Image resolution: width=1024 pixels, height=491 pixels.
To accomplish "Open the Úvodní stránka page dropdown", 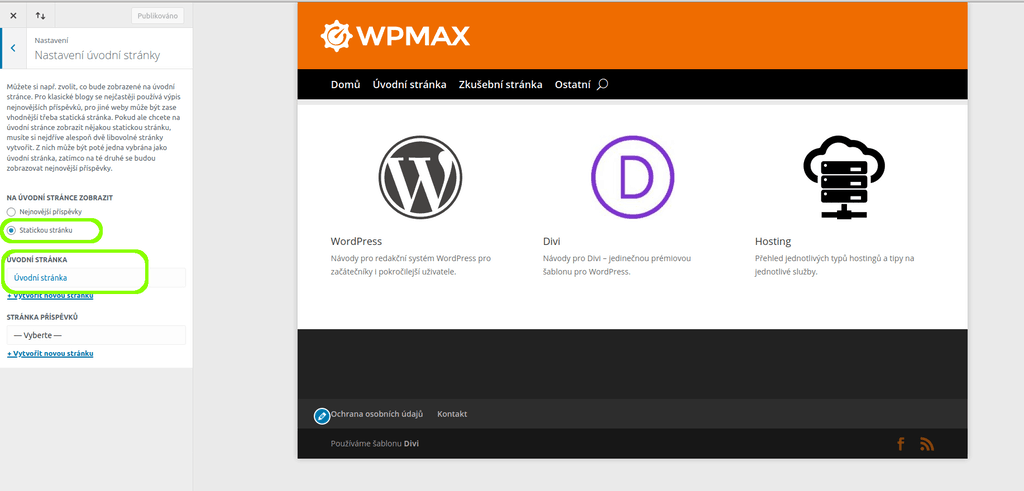I will [x=96, y=277].
